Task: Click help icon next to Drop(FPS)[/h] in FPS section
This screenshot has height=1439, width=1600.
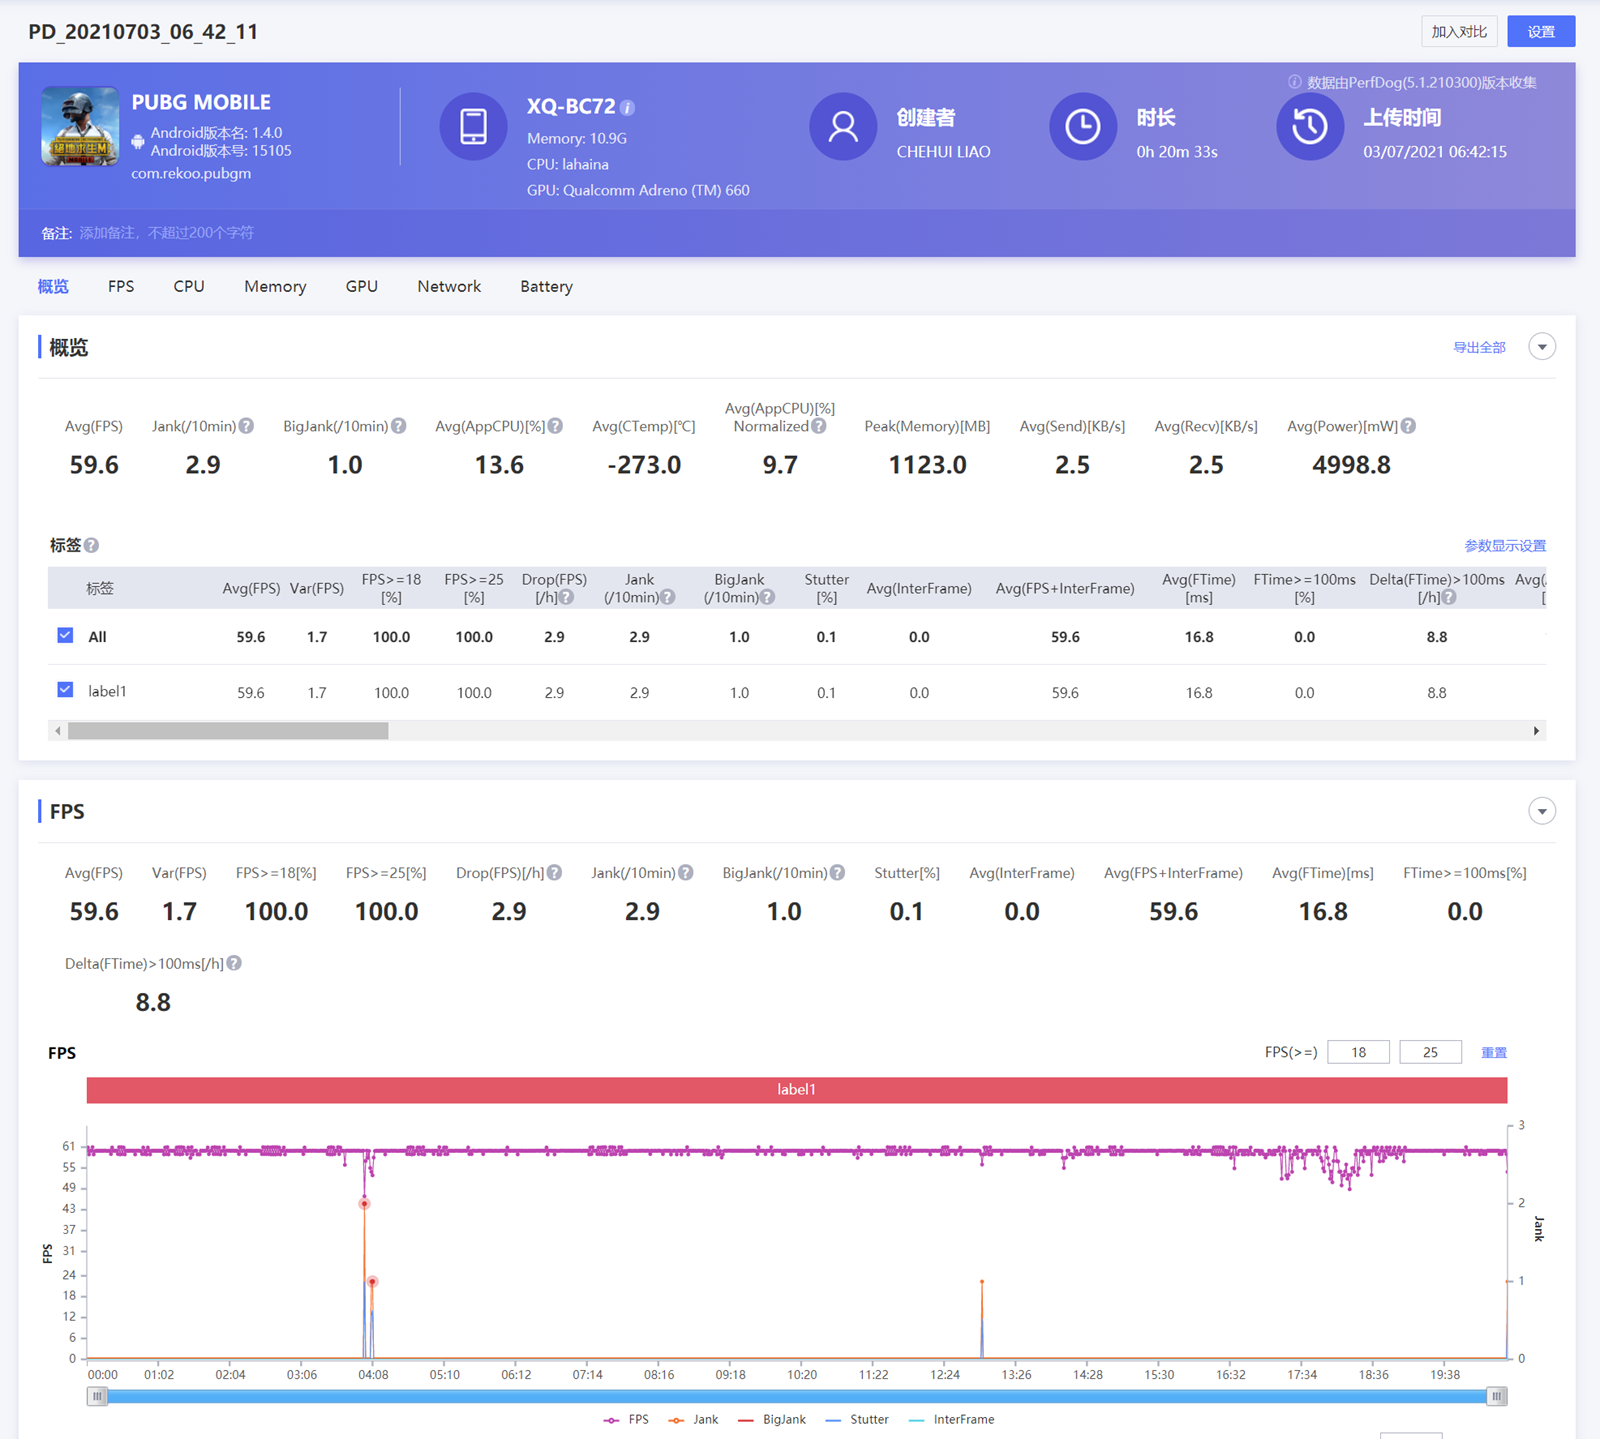Action: tap(555, 873)
